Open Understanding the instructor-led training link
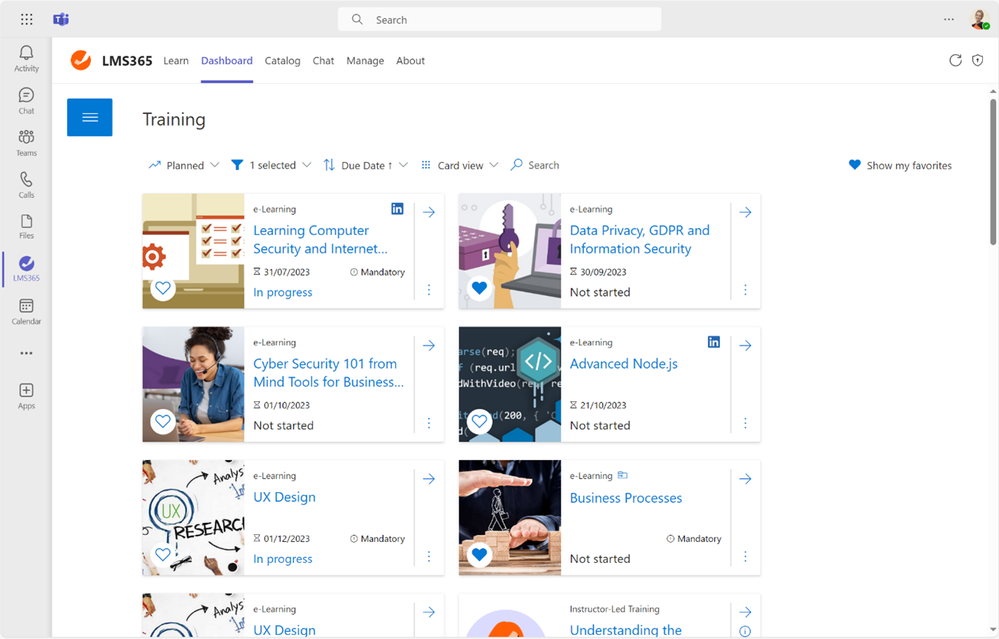Viewport: 999px width, 639px height. pyautogui.click(x=626, y=630)
